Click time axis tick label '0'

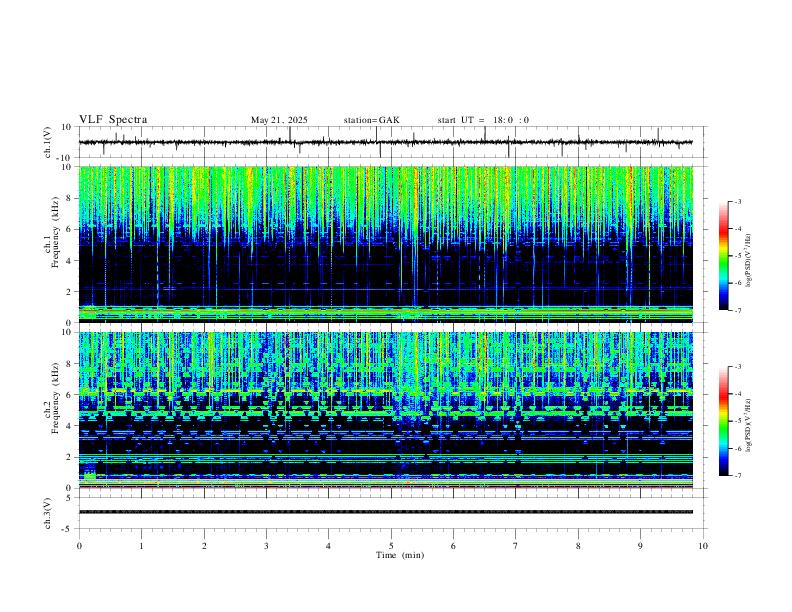79,546
